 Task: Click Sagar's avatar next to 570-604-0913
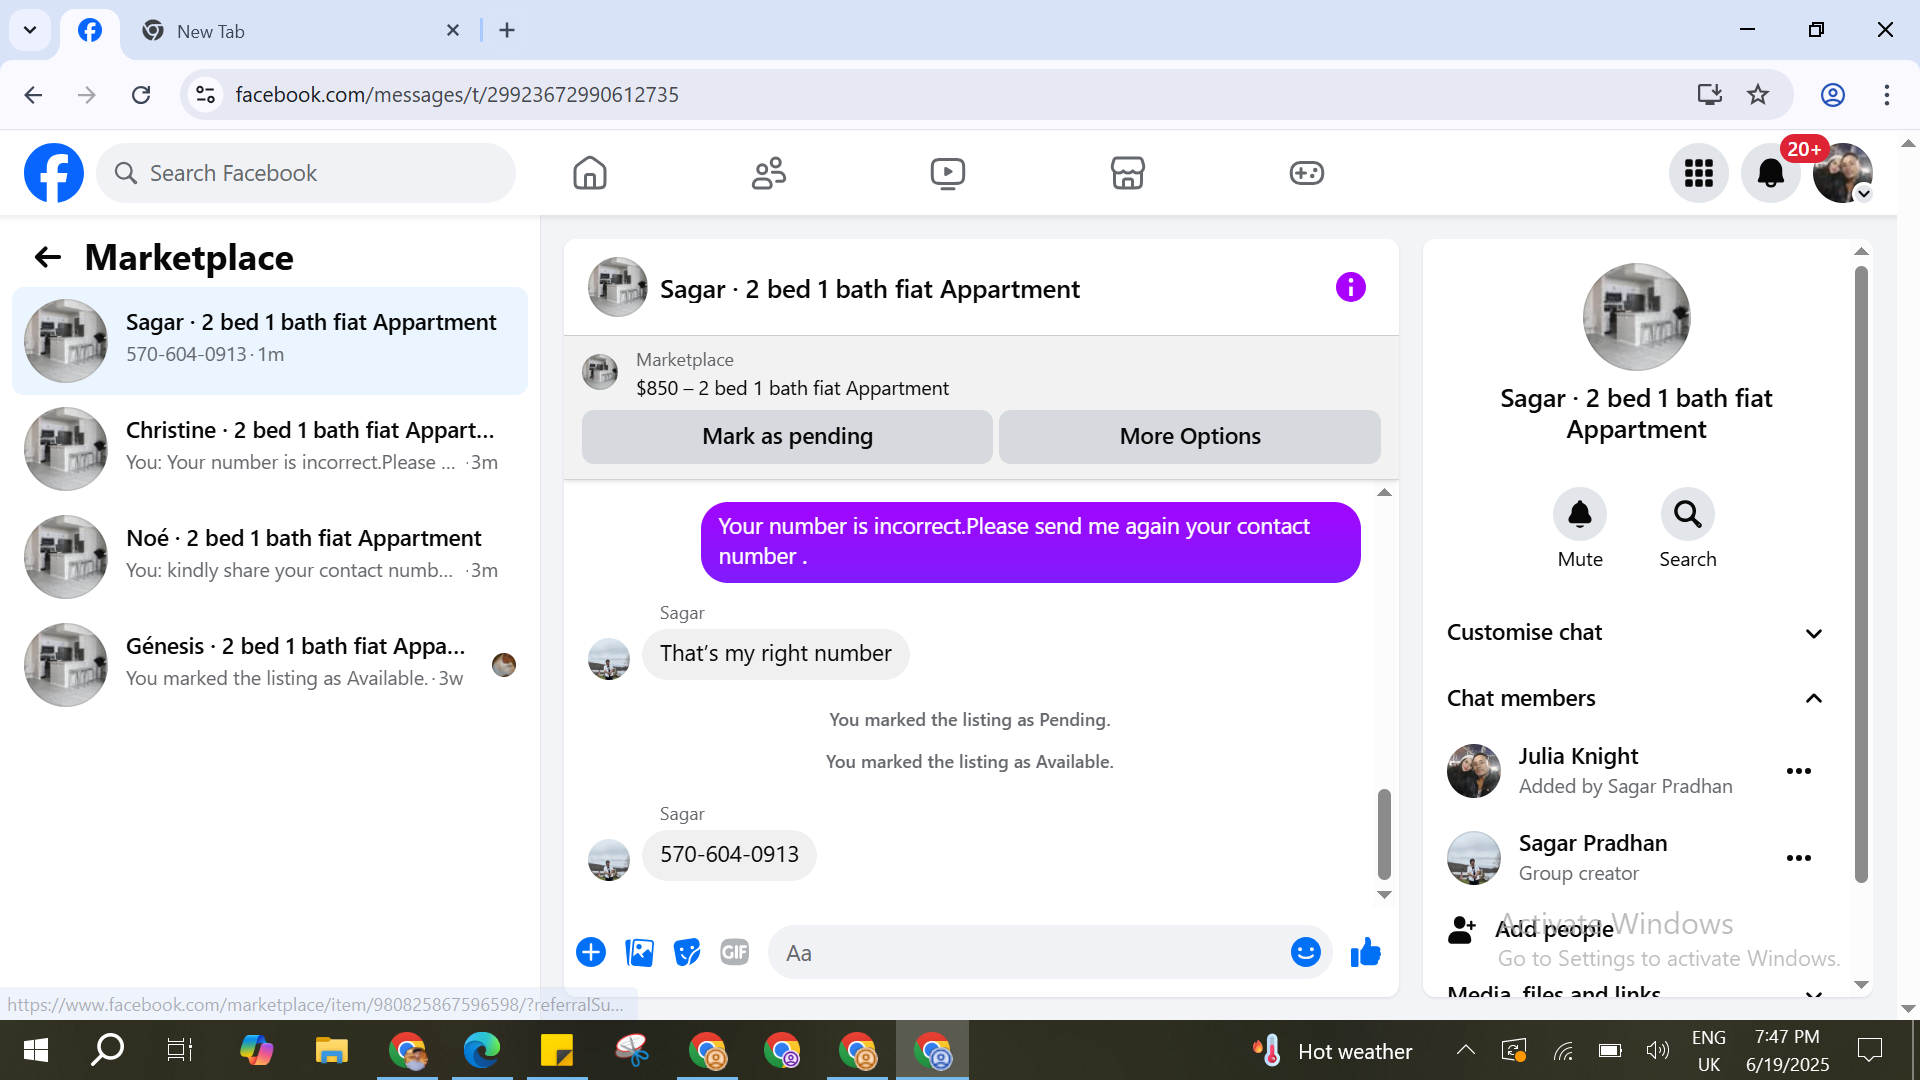(609, 860)
